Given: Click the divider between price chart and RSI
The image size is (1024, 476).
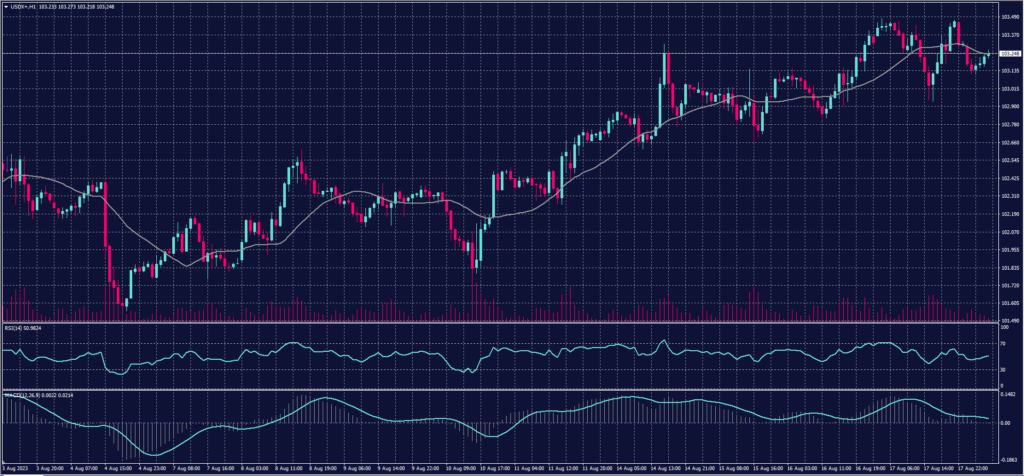Looking at the screenshot, I should click(x=500, y=323).
